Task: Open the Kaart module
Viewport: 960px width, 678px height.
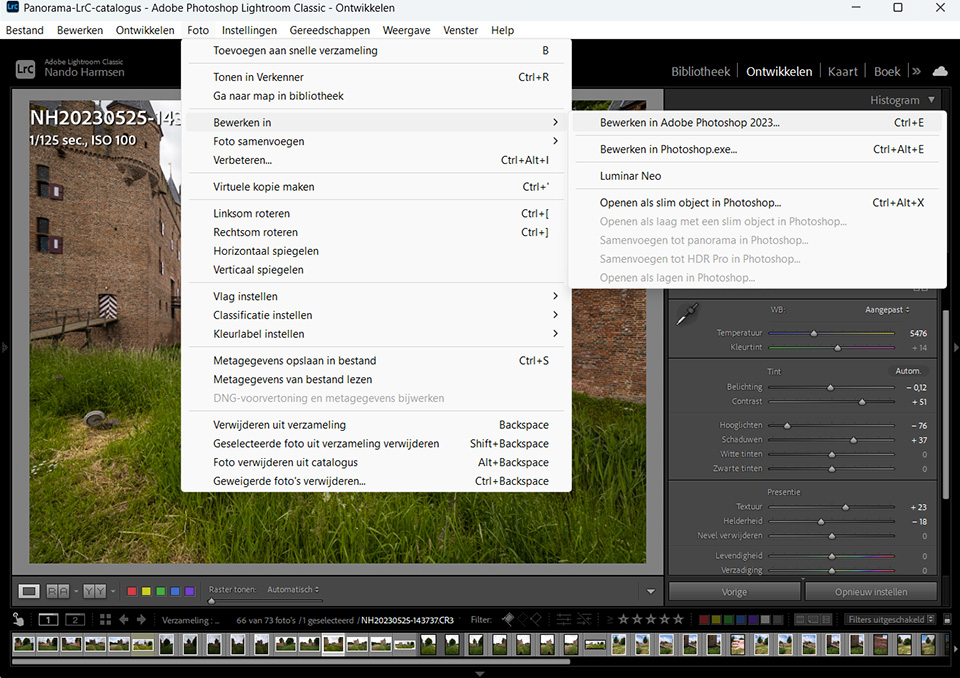Action: pos(842,72)
